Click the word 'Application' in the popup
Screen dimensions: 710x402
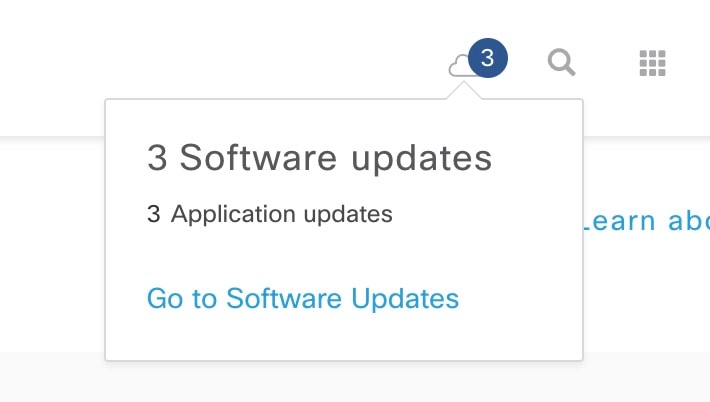pyautogui.click(x=235, y=214)
